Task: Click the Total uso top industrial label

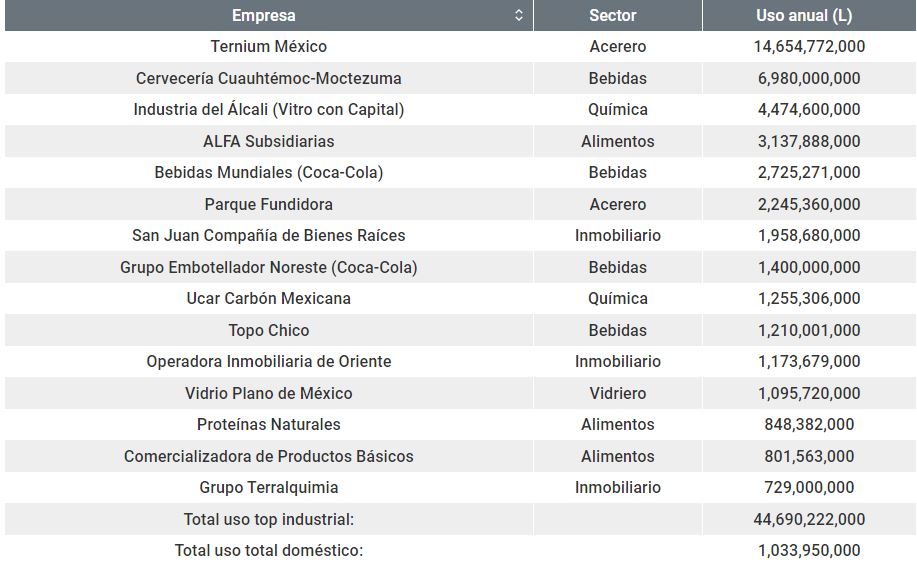Action: pos(268,519)
